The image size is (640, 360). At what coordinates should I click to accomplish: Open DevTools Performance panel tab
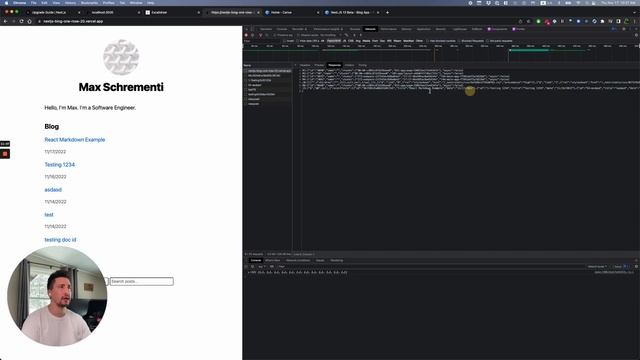pos(388,29)
